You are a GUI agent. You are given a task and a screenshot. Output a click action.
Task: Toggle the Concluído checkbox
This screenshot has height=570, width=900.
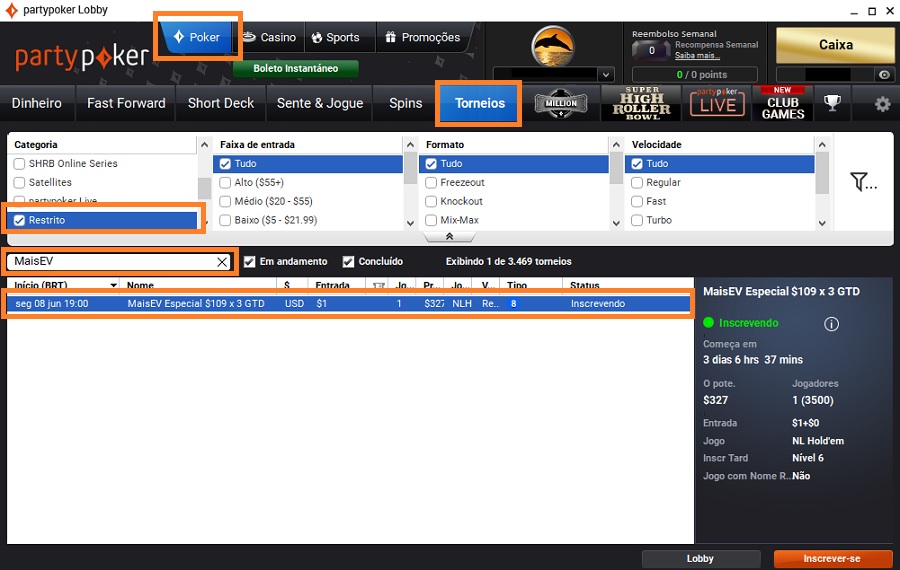[x=348, y=262]
